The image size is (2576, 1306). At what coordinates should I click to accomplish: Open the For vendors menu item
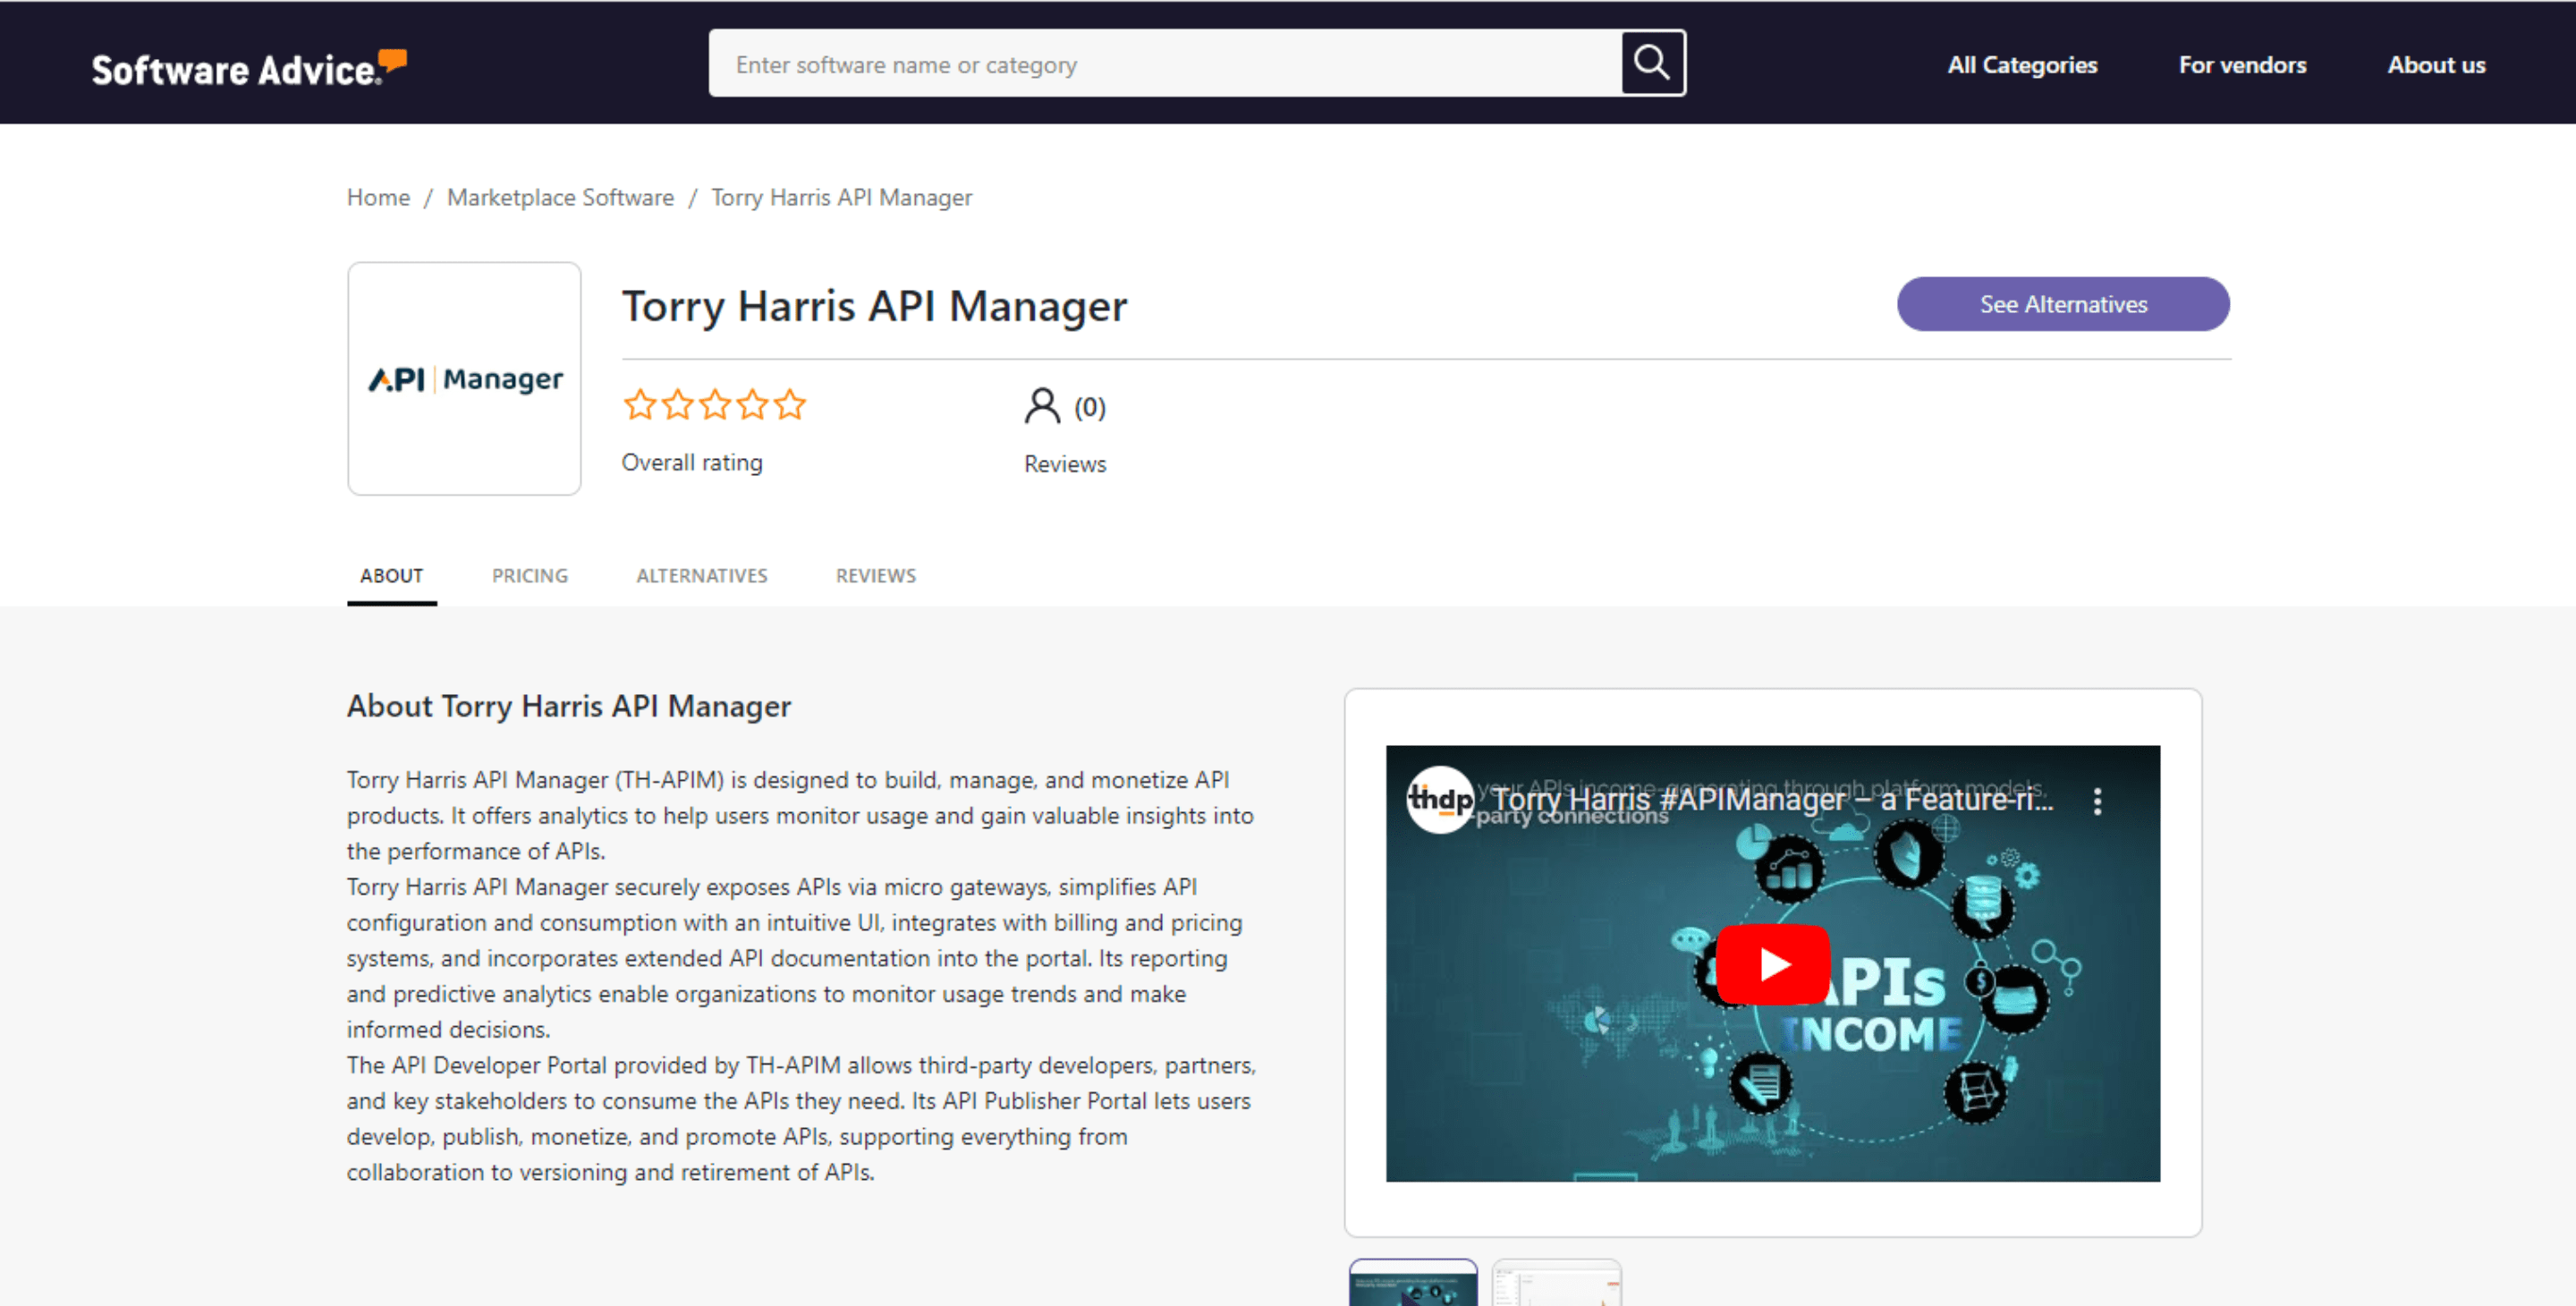(2242, 65)
